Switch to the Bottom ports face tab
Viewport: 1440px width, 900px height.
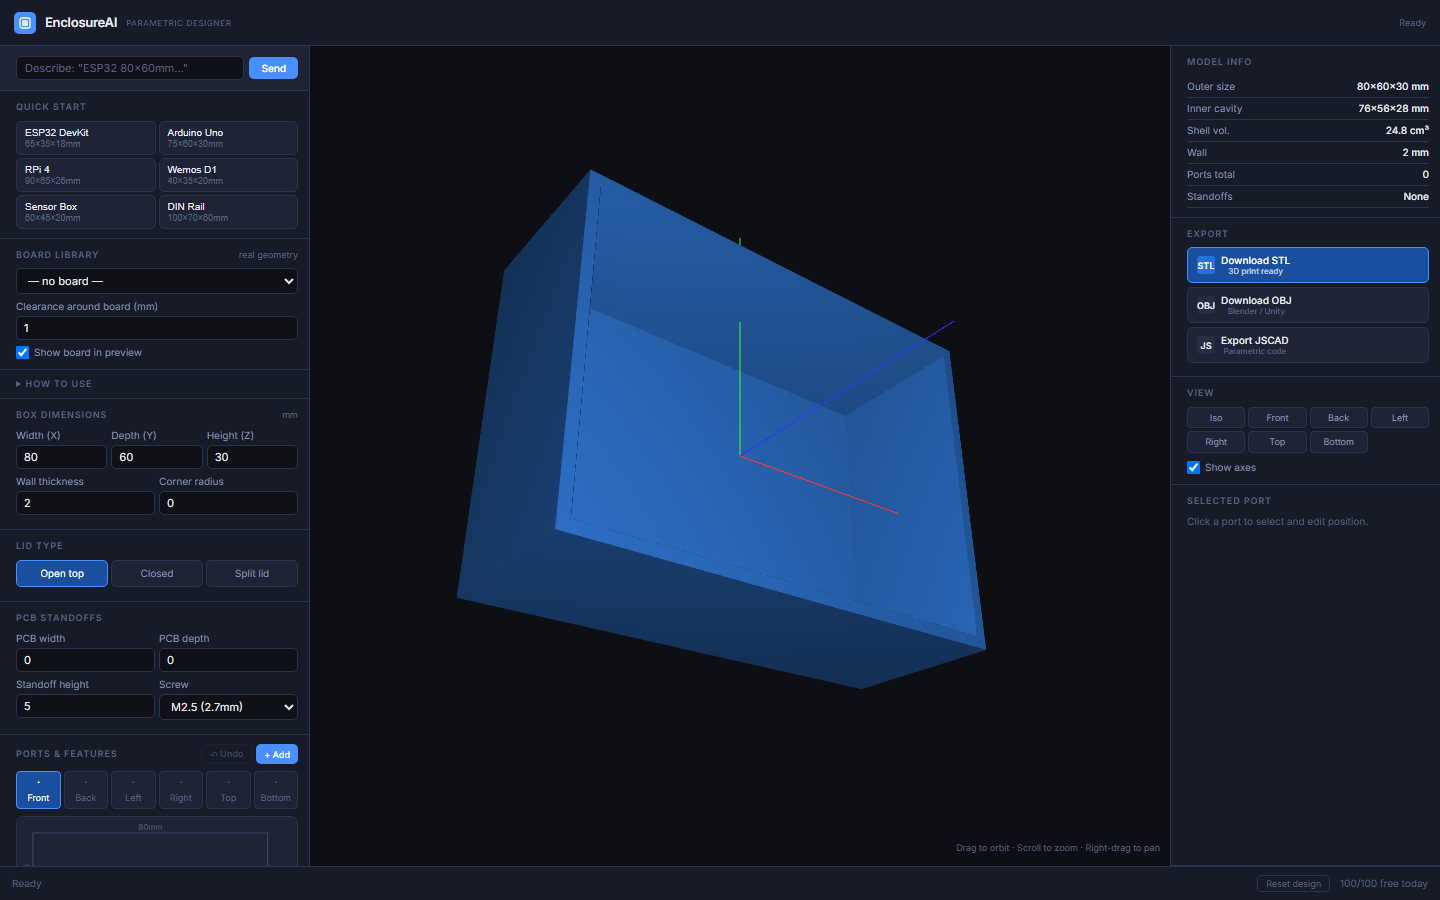[x=276, y=790]
